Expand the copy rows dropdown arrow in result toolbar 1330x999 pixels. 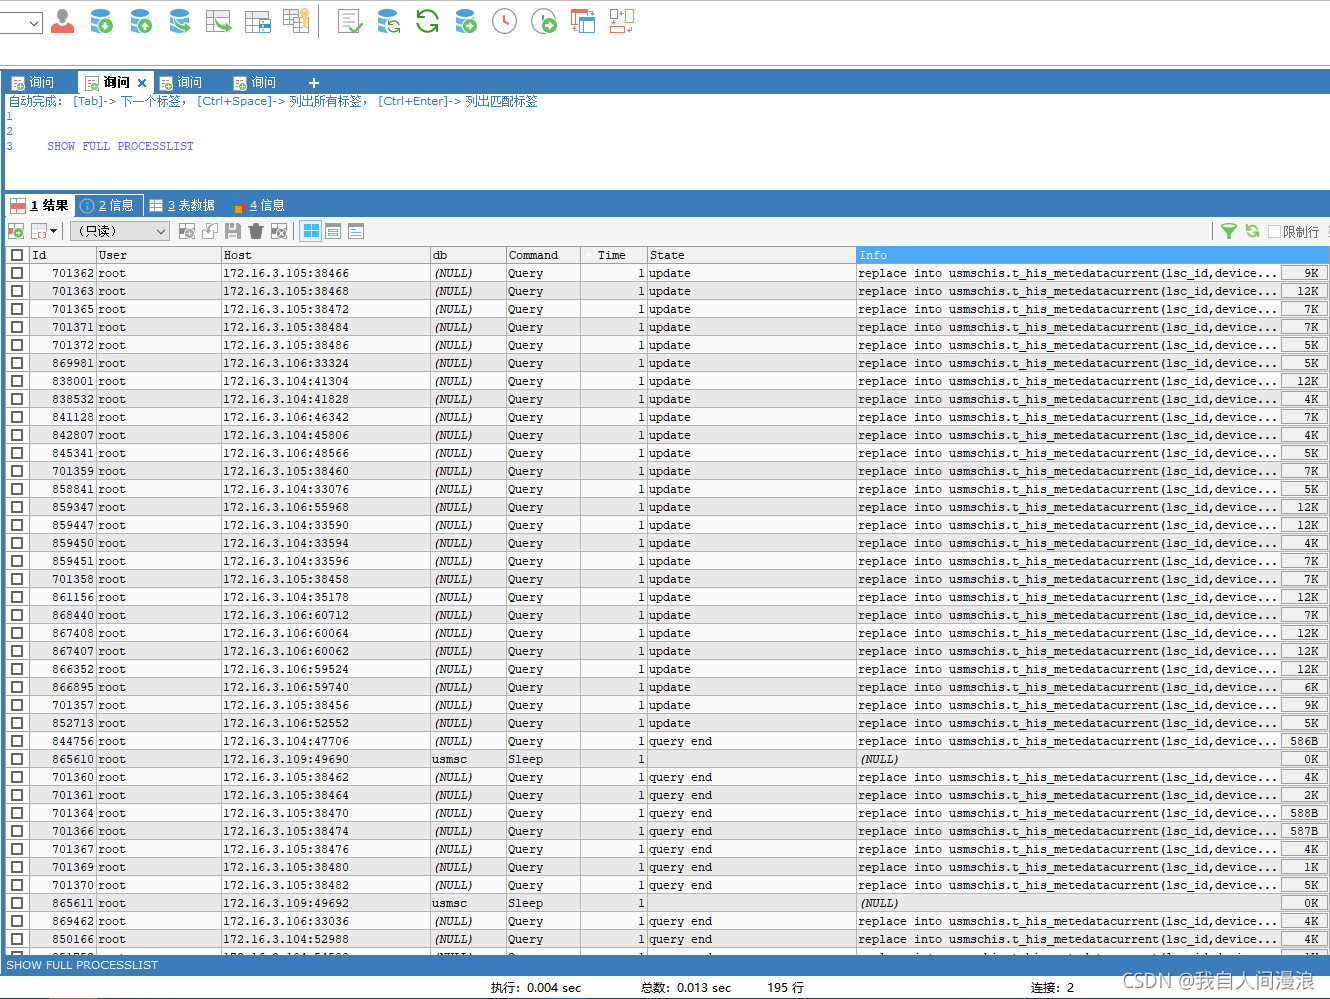[x=53, y=231]
